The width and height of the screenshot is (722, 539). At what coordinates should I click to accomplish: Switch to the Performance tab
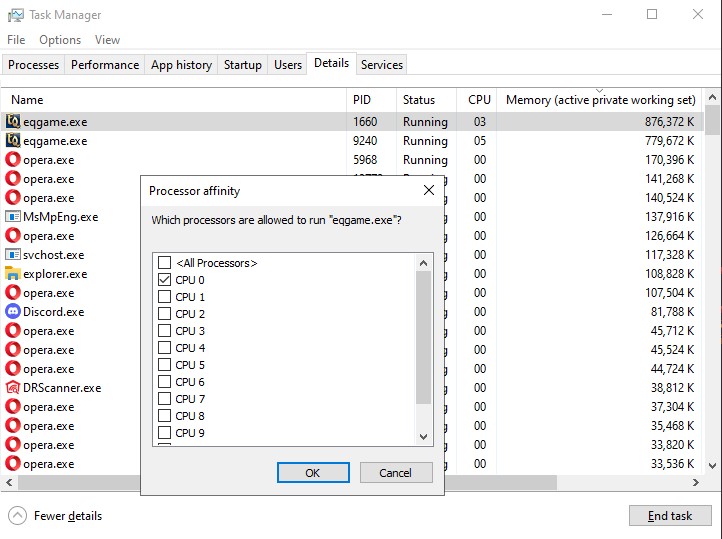(105, 65)
